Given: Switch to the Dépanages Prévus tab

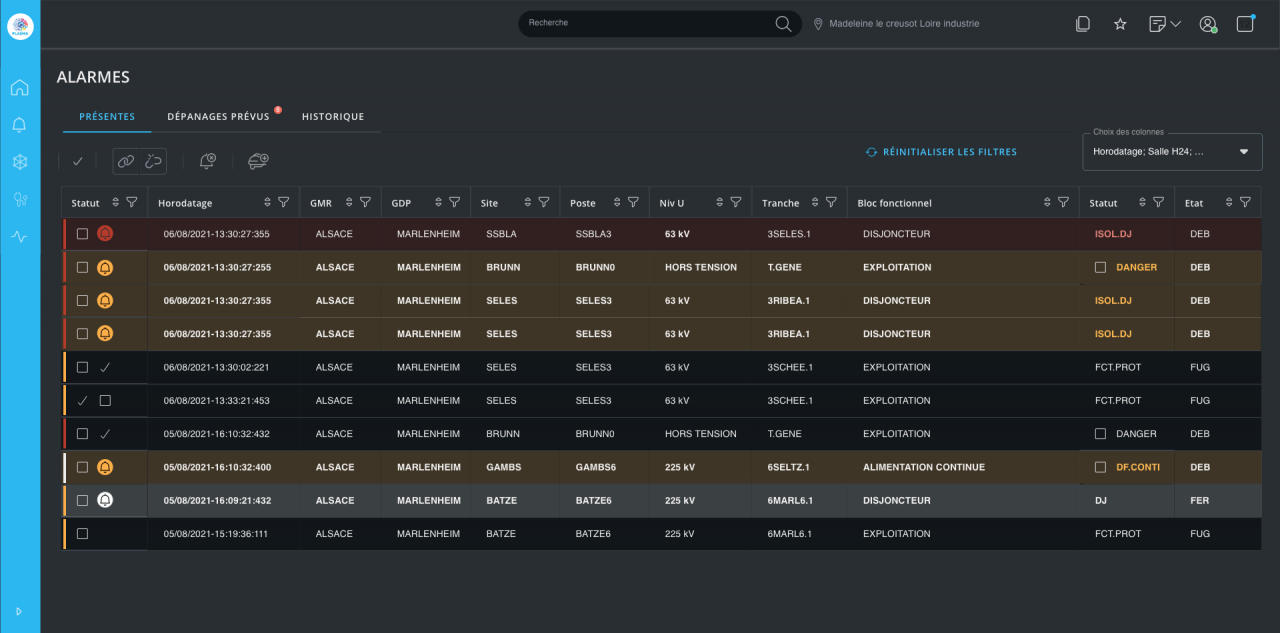Looking at the screenshot, I should (x=218, y=117).
